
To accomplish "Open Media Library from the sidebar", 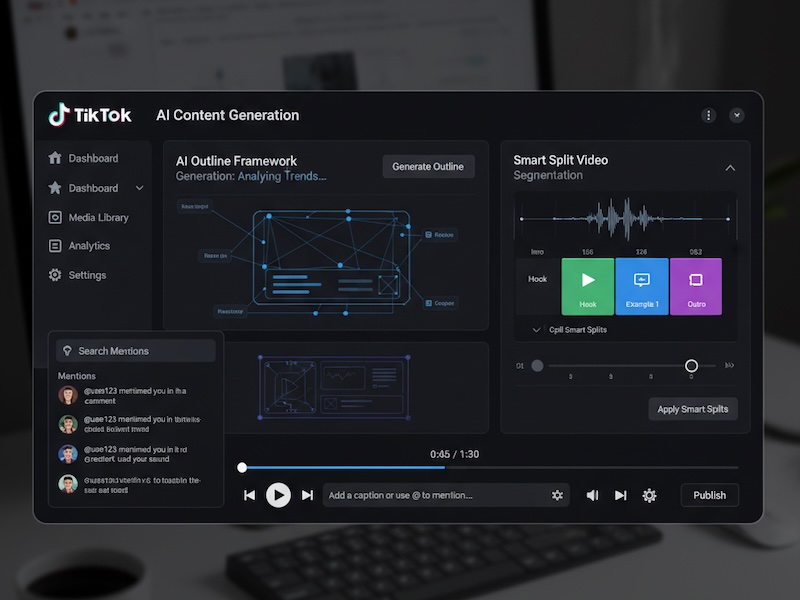I will coord(98,217).
